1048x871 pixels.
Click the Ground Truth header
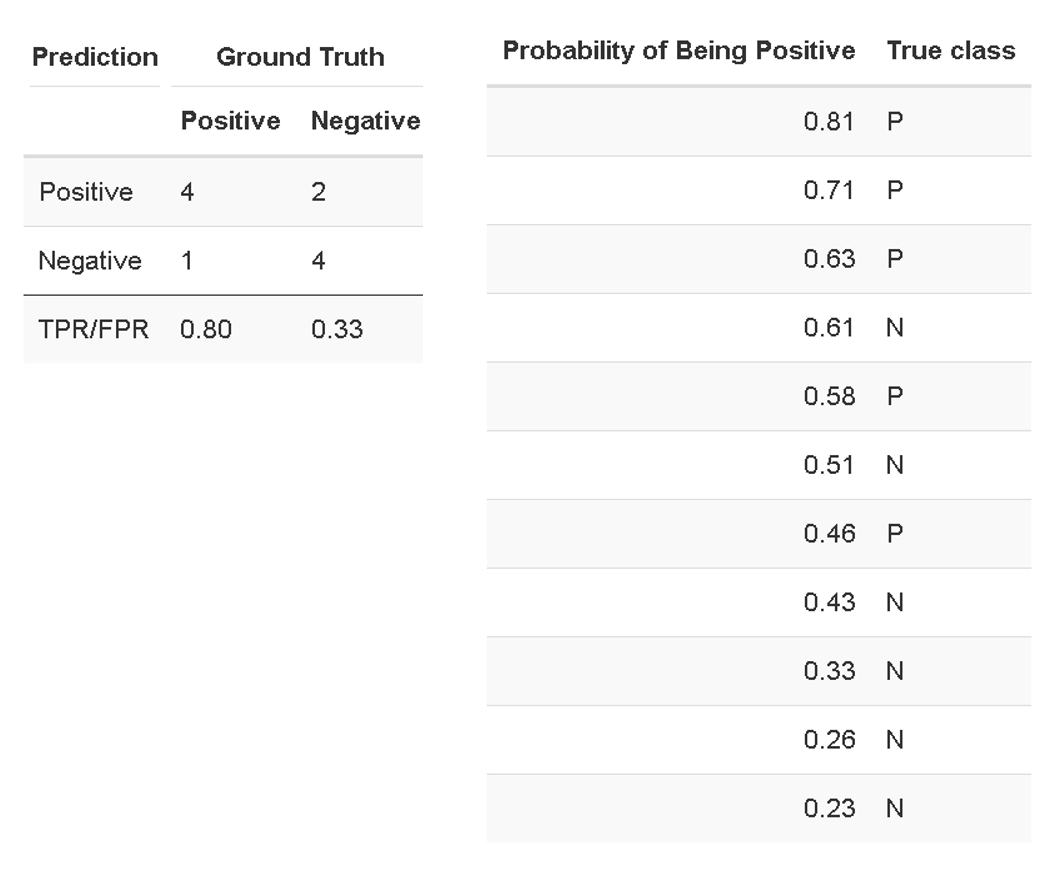pyautogui.click(x=300, y=57)
